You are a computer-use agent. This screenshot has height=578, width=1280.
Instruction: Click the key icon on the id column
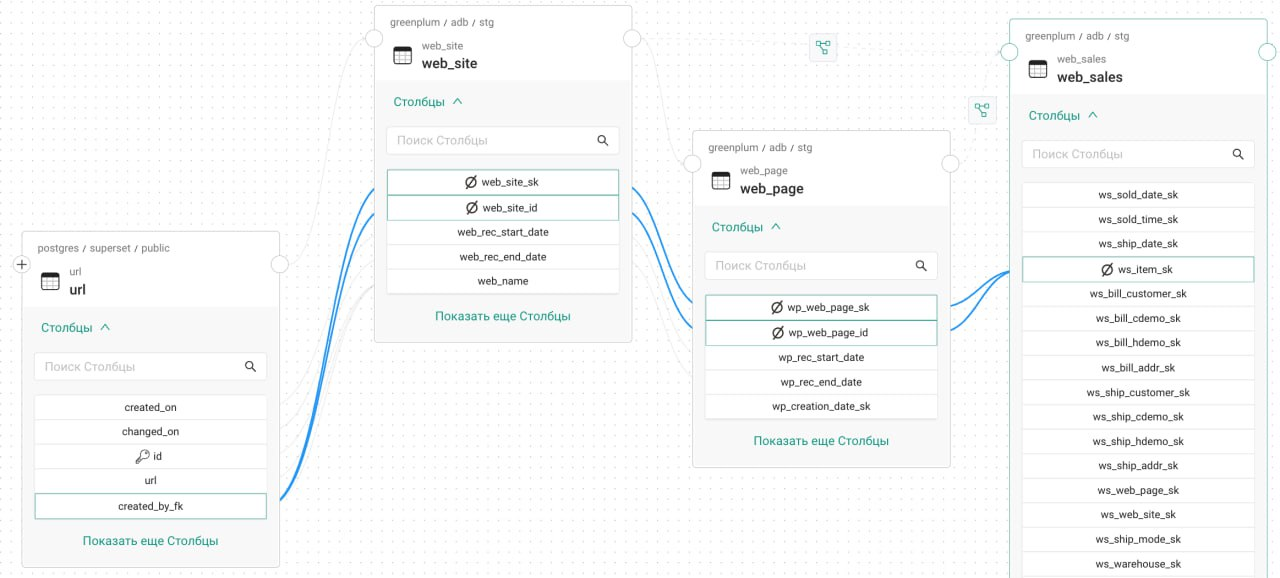(142, 456)
